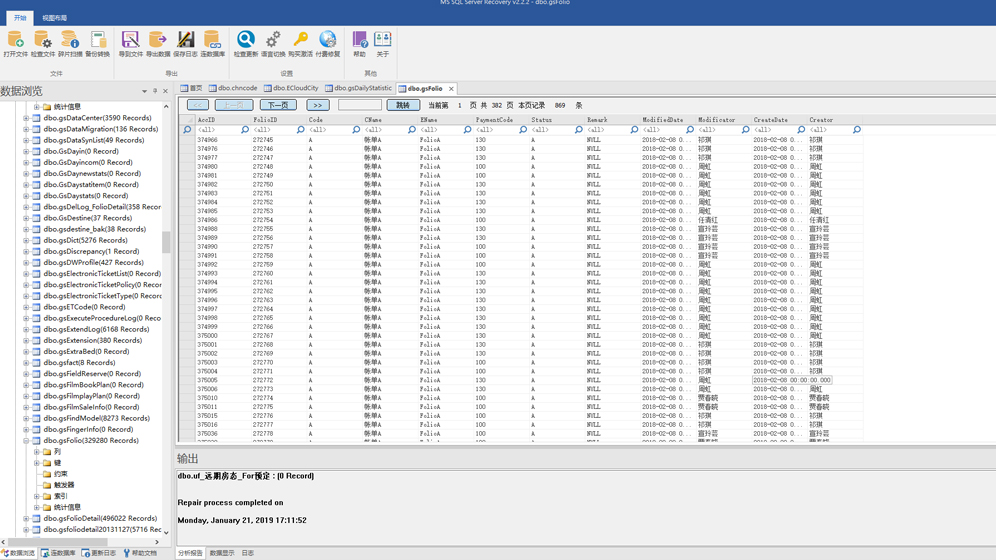Select the 日志 bottom tab
This screenshot has height=560, width=996.
pyautogui.click(x=248, y=553)
